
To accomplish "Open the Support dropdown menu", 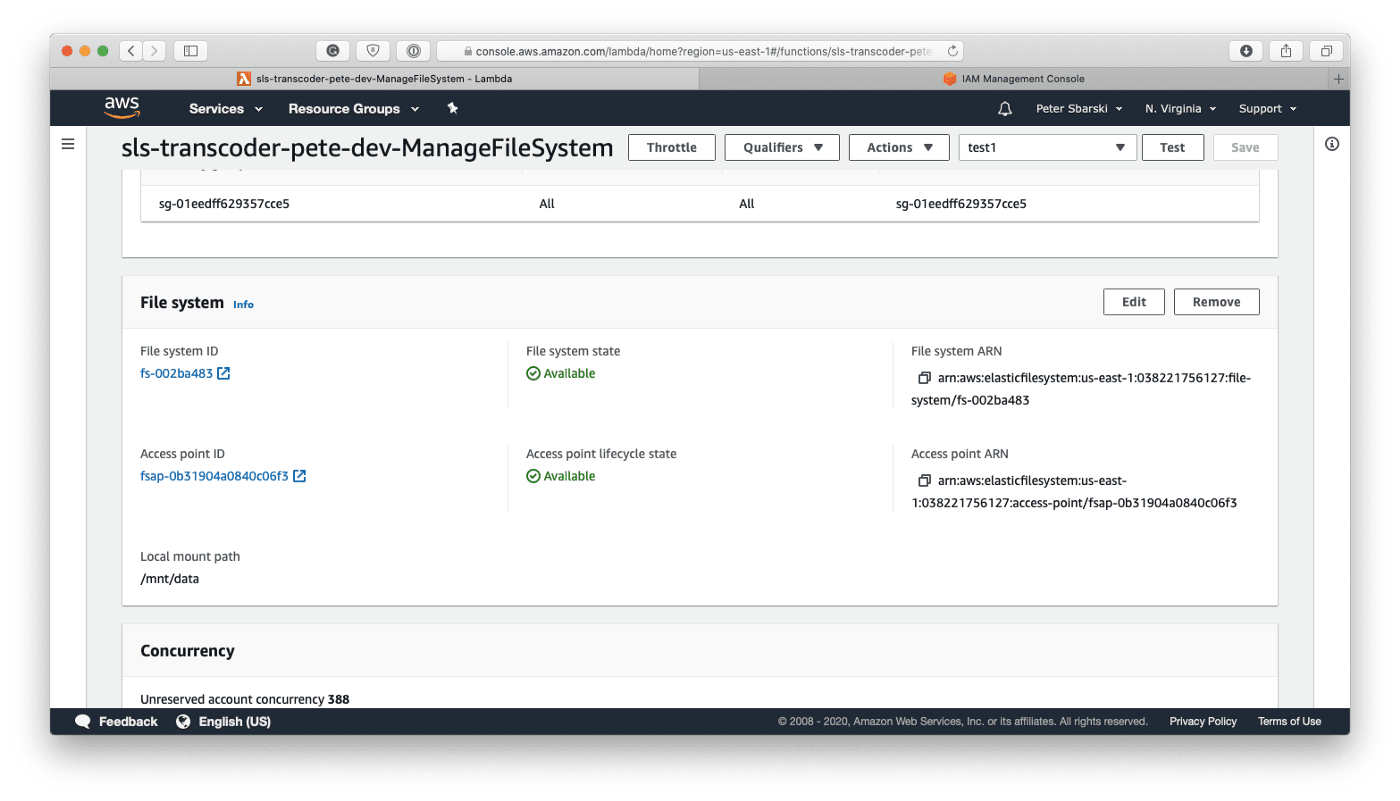I will [1268, 108].
